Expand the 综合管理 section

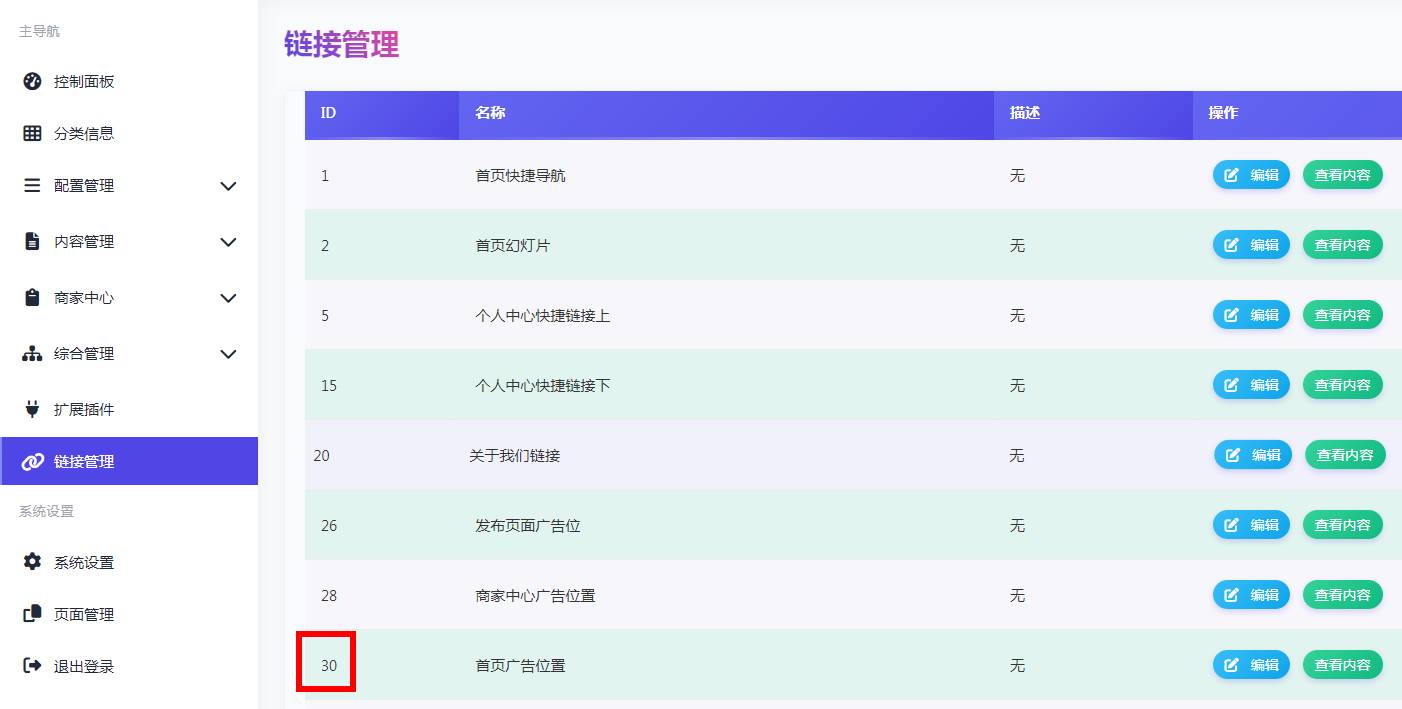tap(228, 354)
